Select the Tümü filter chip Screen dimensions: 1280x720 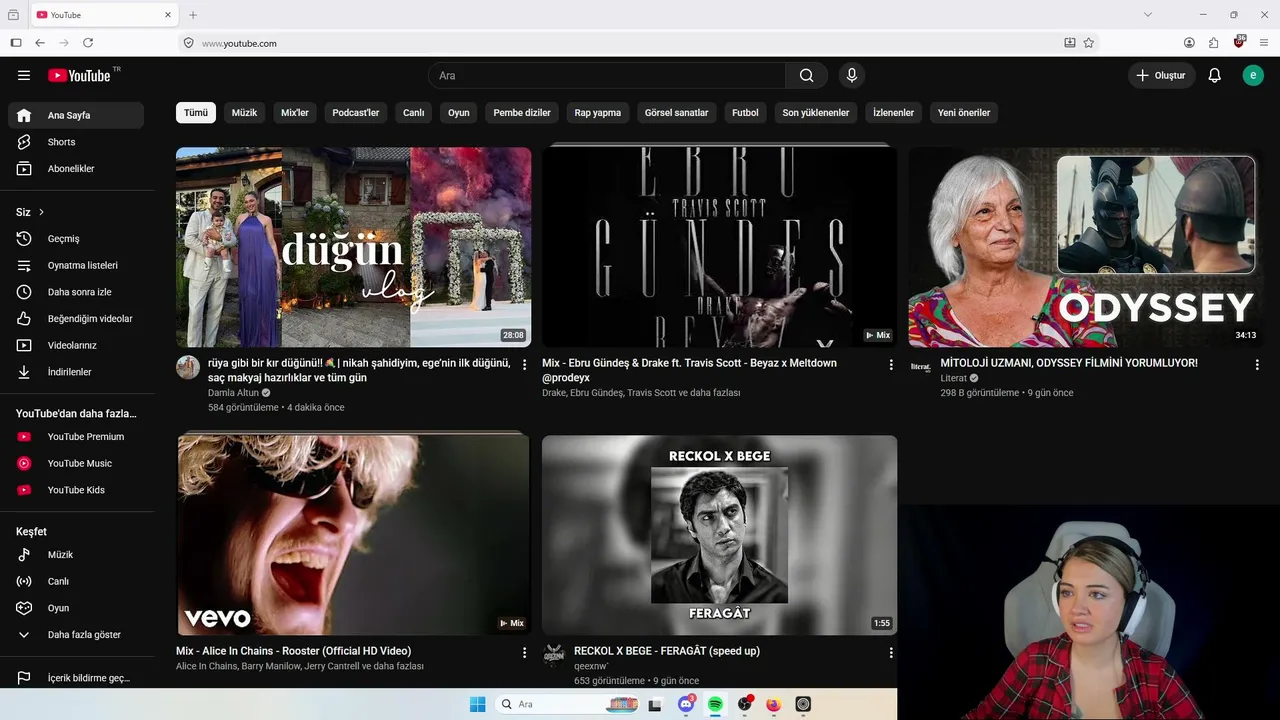point(196,113)
